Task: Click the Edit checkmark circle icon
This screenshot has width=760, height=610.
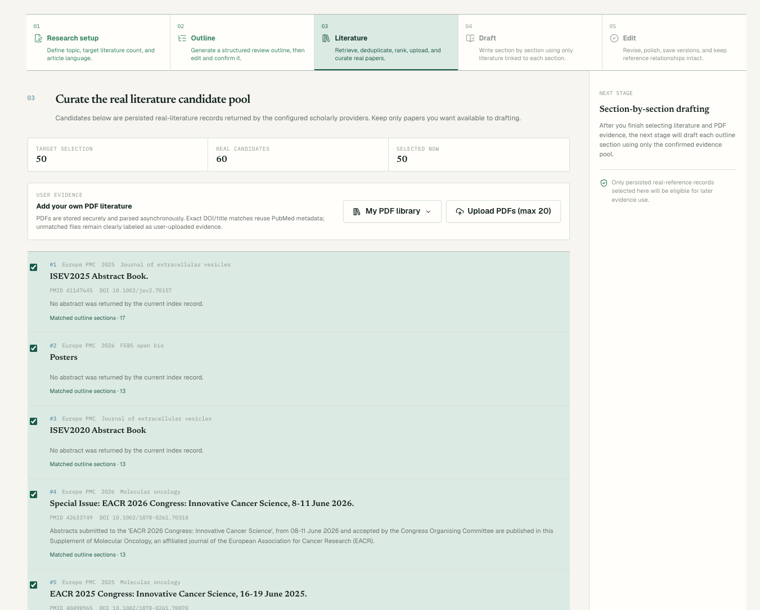Action: [x=614, y=38]
